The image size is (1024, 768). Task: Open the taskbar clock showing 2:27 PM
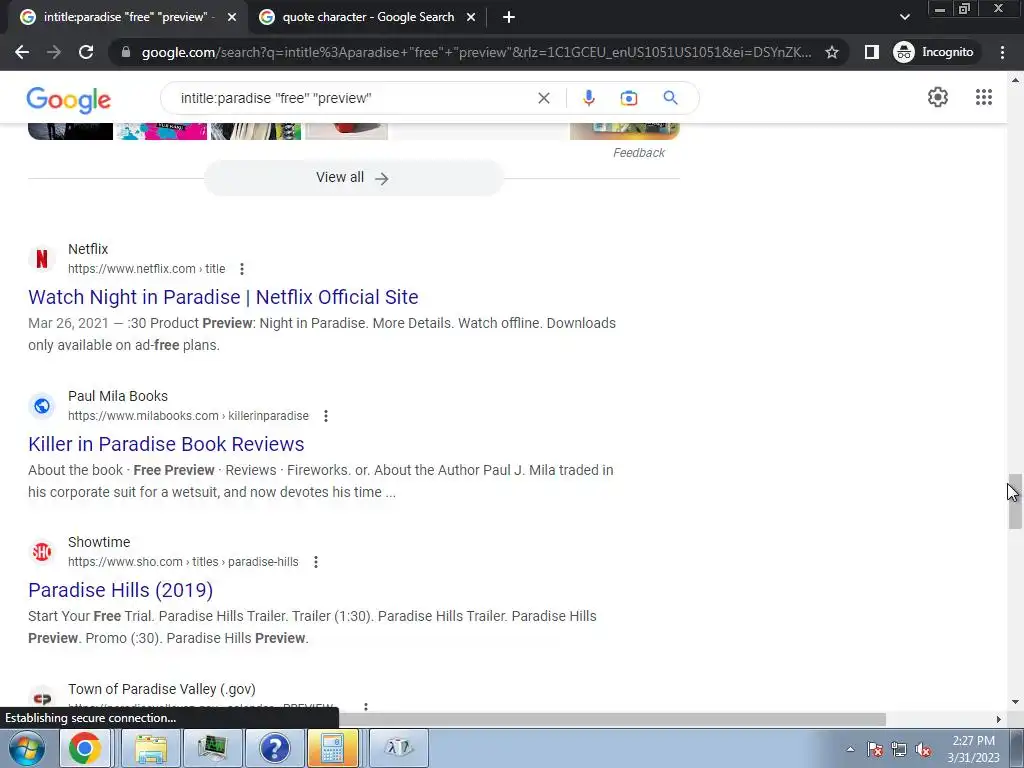tap(973, 749)
